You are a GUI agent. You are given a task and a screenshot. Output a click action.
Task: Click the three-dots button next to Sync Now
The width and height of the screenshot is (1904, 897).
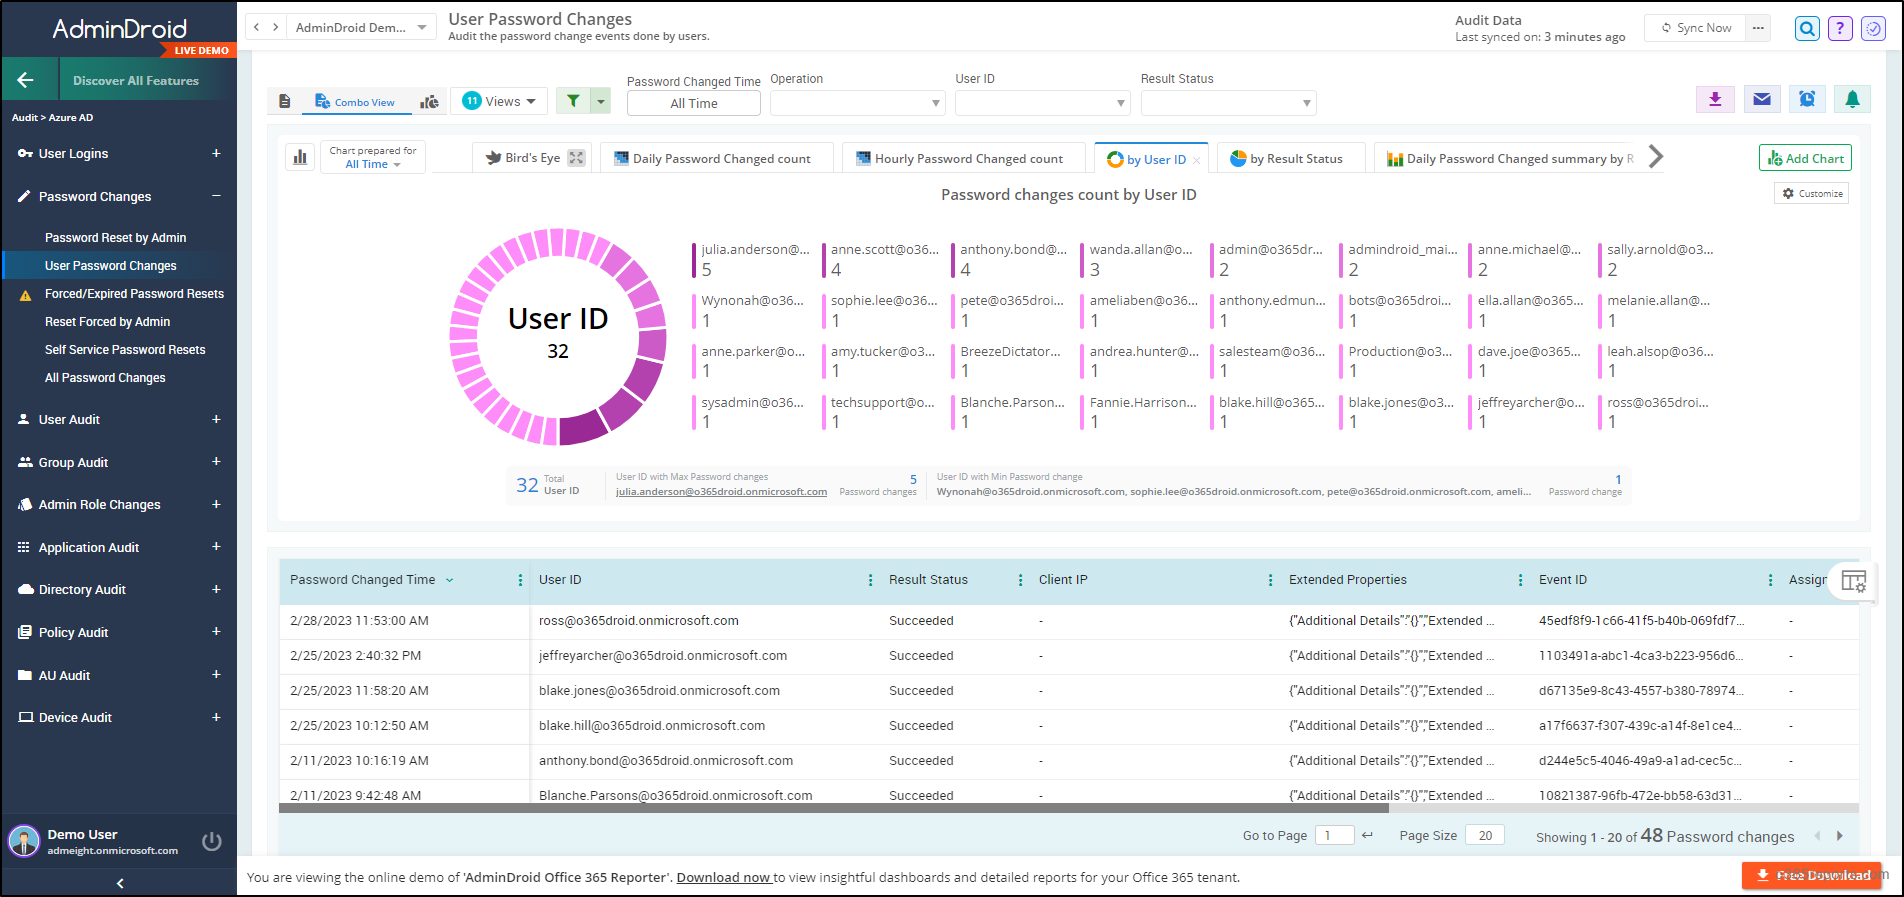pos(1757,28)
